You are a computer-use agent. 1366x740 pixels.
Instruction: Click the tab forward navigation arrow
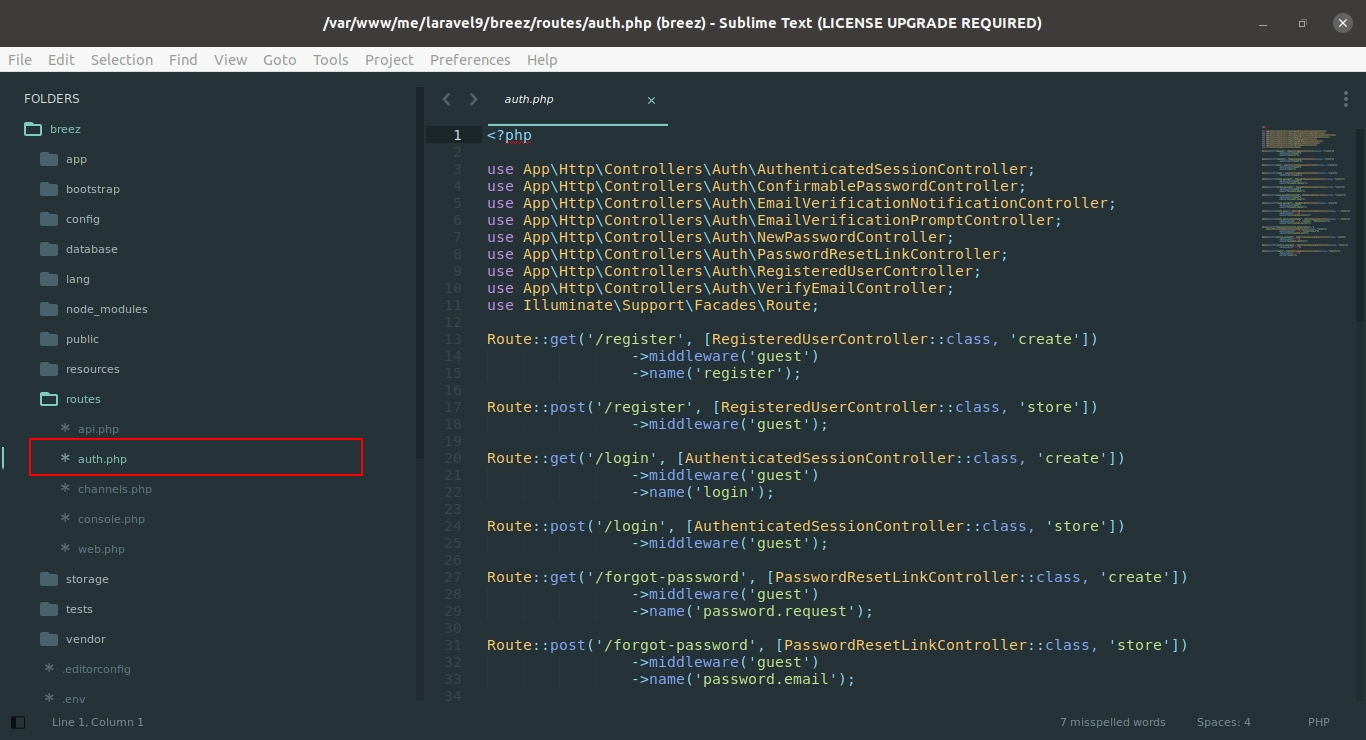(474, 99)
